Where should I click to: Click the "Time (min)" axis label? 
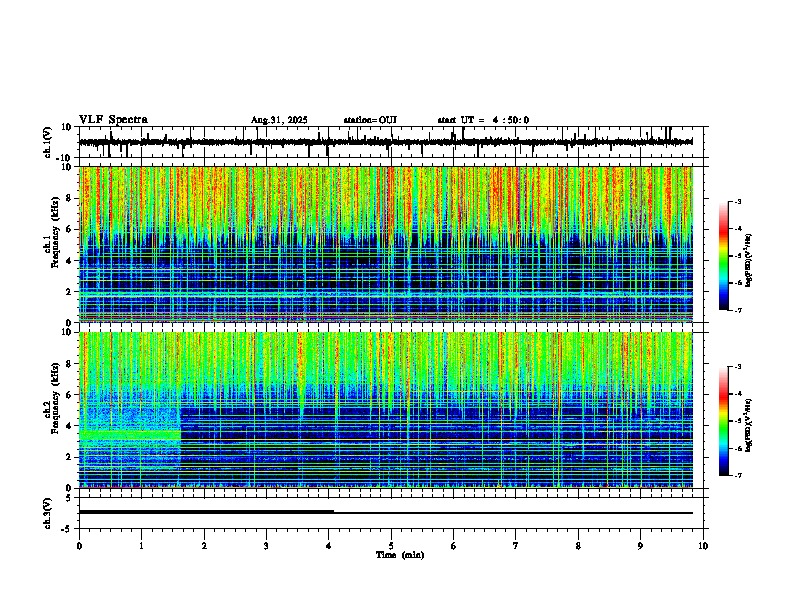coord(400,555)
